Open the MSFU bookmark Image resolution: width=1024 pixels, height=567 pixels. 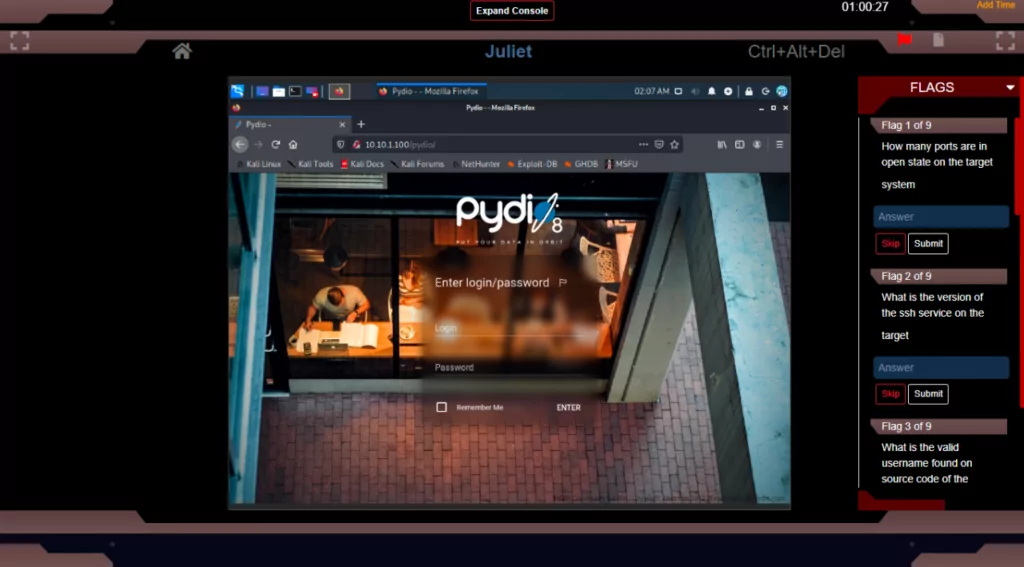pyautogui.click(x=621, y=164)
